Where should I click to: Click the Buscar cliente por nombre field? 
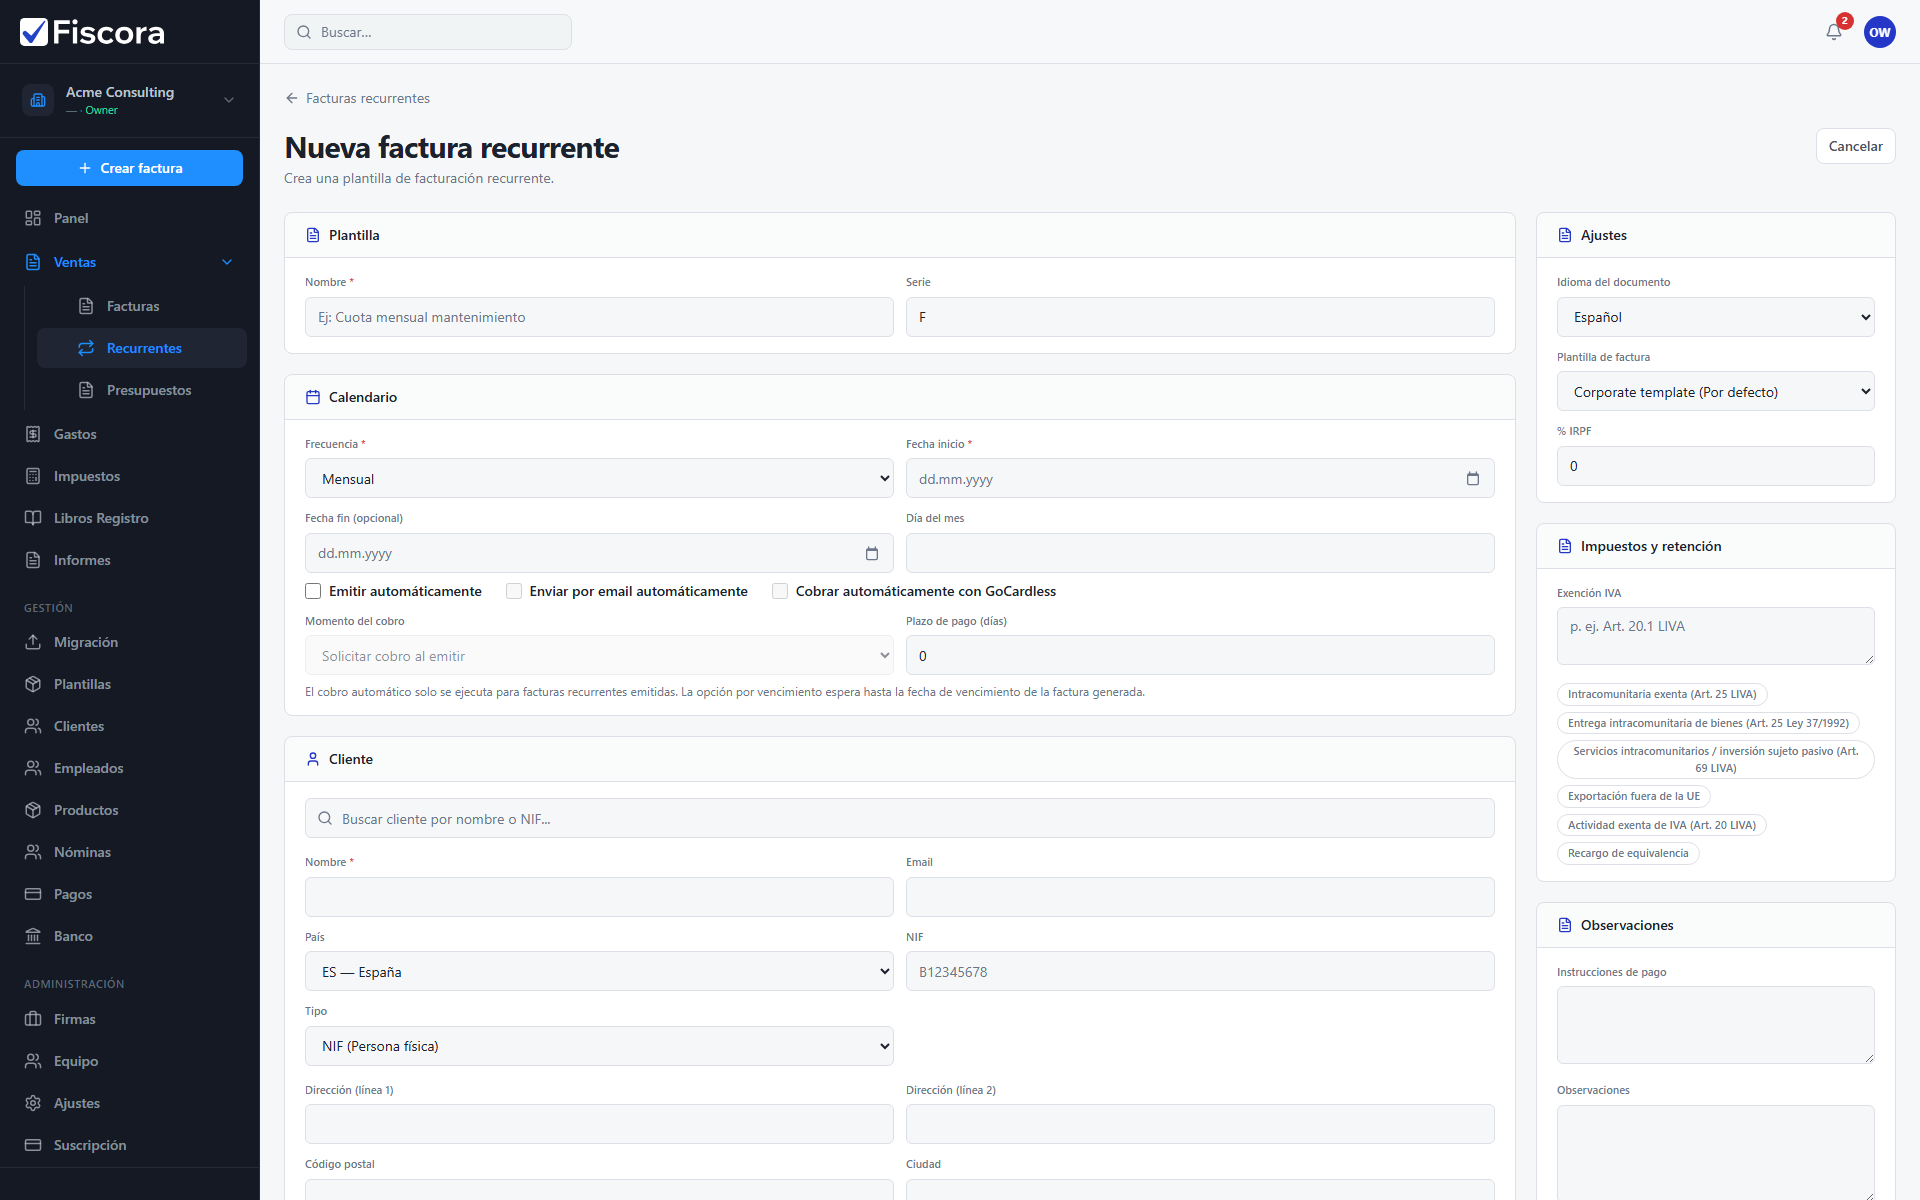(x=900, y=819)
